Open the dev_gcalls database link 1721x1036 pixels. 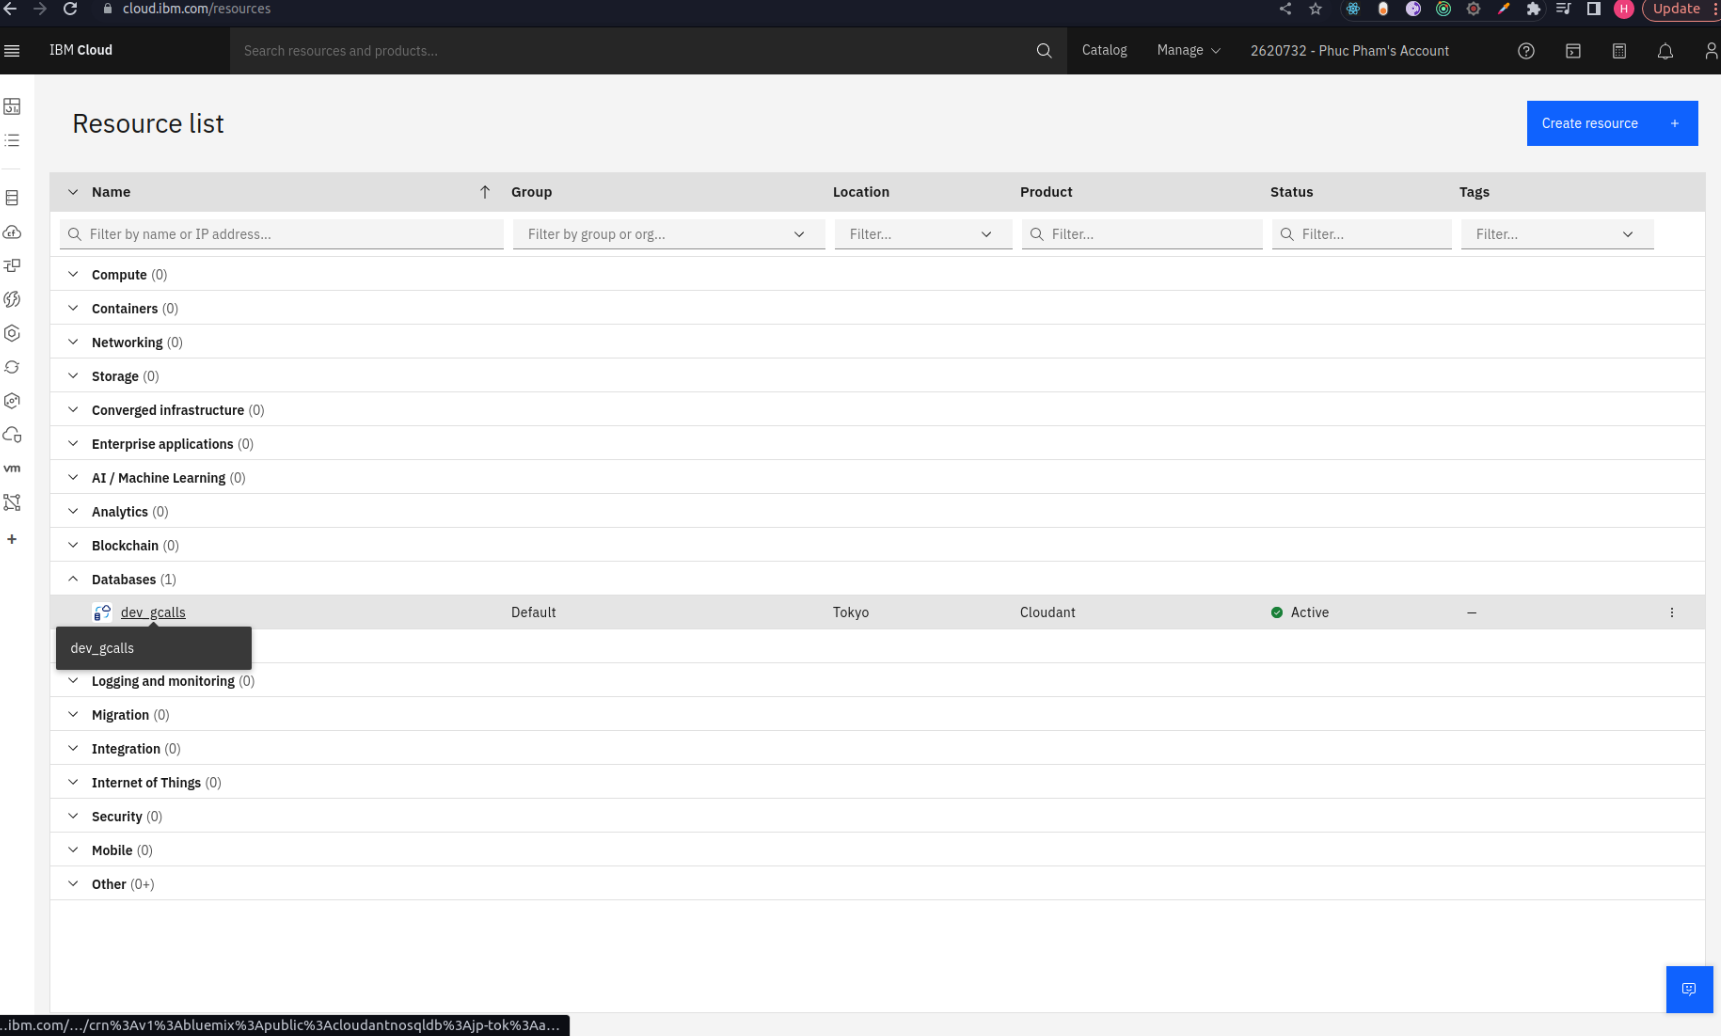[x=153, y=612]
